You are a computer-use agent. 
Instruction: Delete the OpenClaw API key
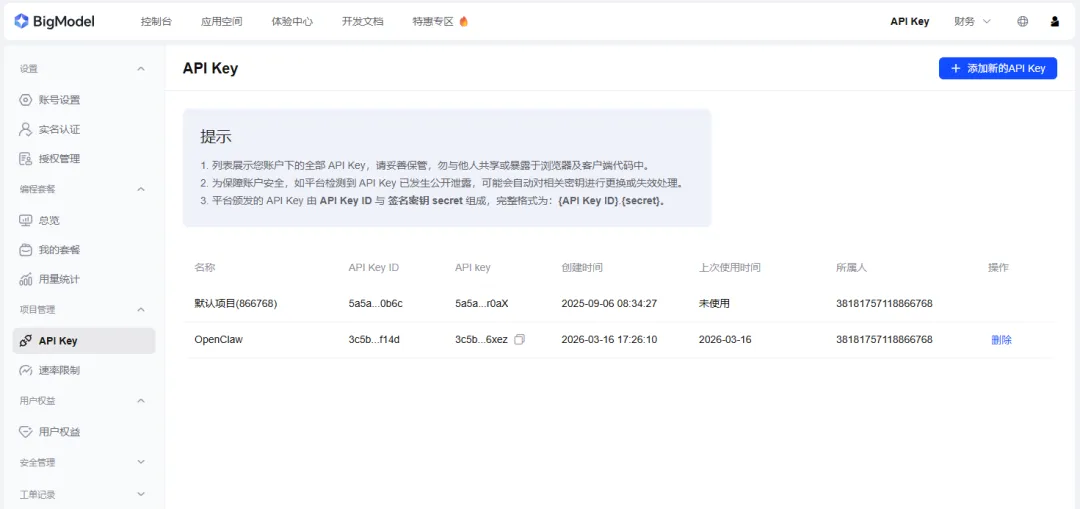tap(1001, 340)
